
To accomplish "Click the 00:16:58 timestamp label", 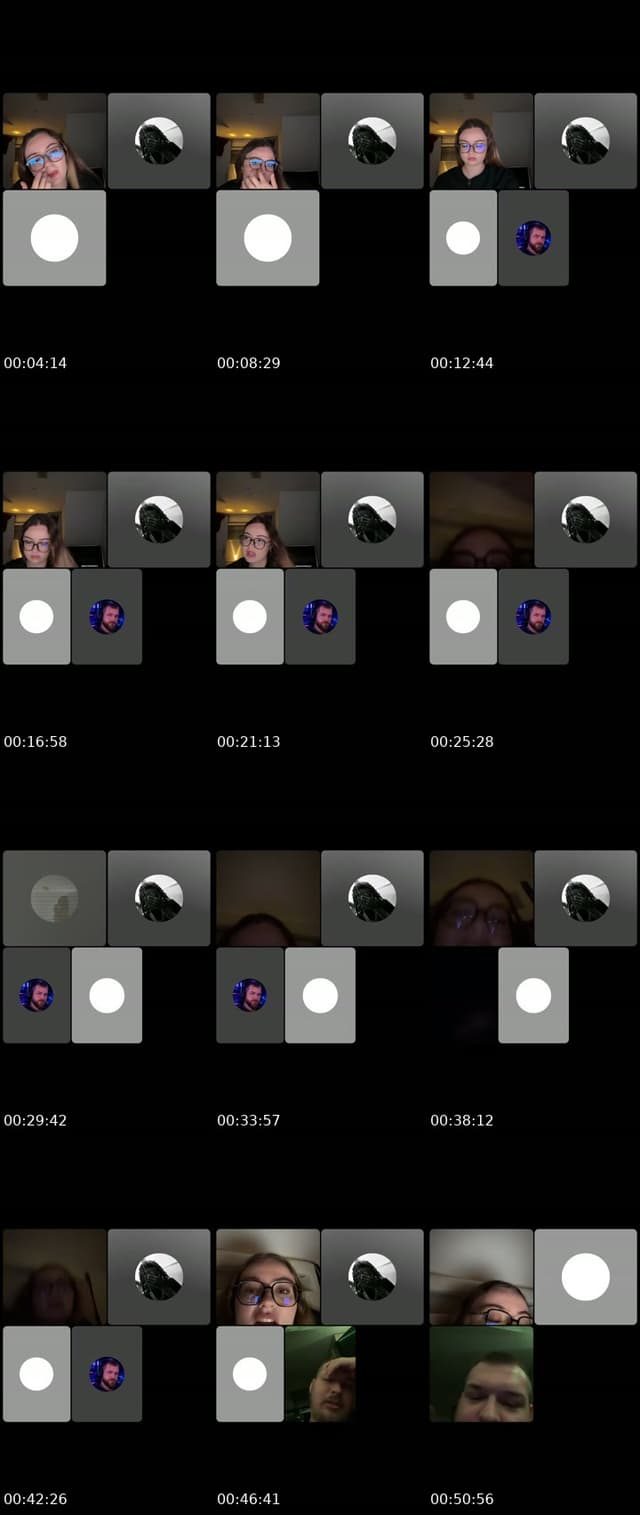I will (x=35, y=742).
